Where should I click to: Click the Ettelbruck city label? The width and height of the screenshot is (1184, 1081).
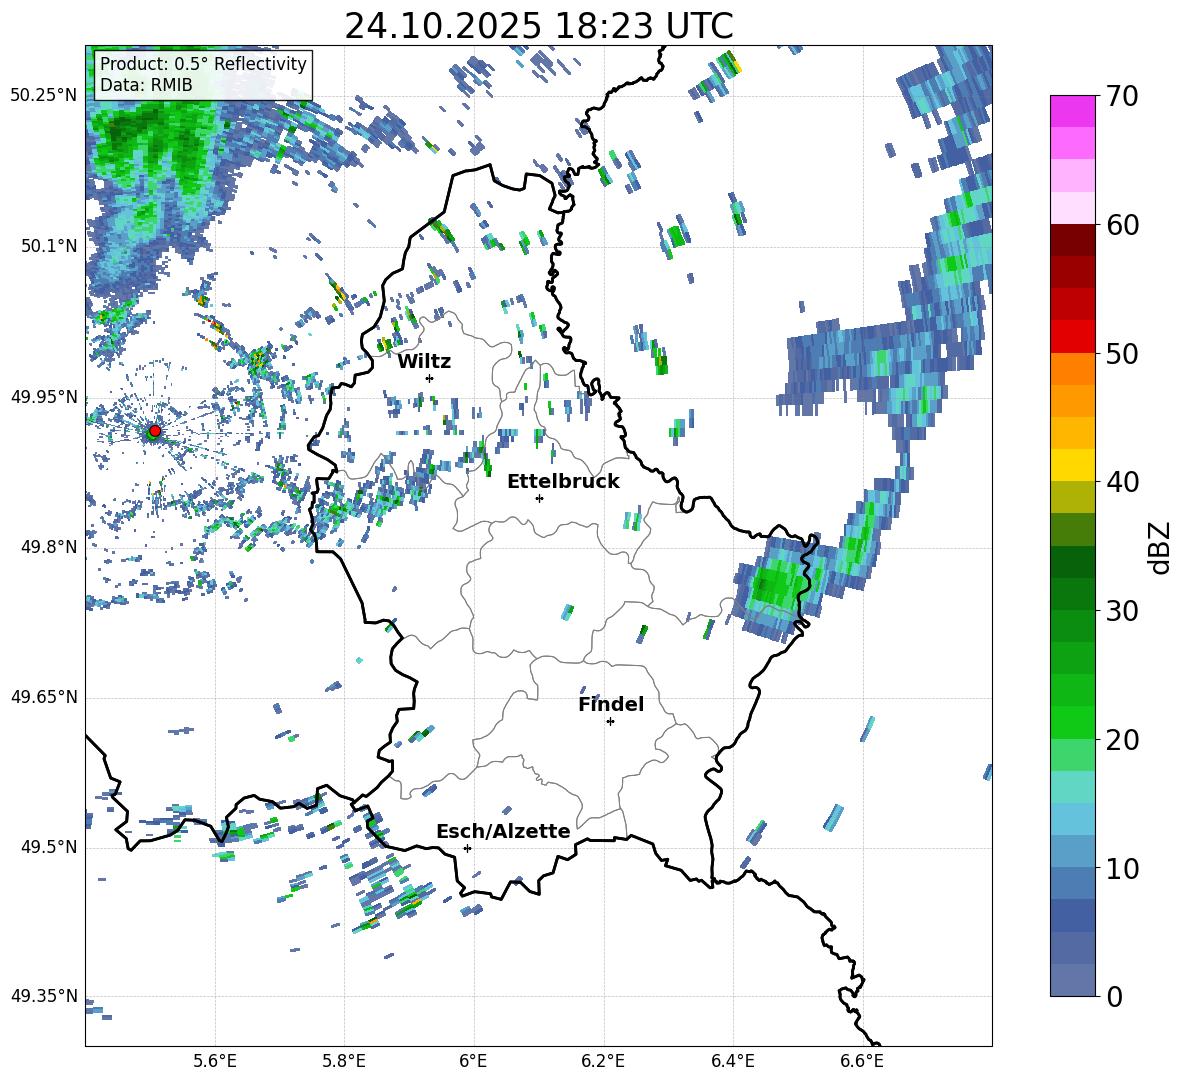coord(563,482)
